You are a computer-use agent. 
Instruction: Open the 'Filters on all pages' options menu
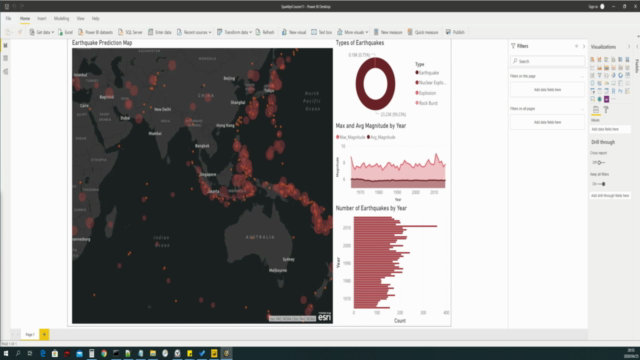(582, 109)
